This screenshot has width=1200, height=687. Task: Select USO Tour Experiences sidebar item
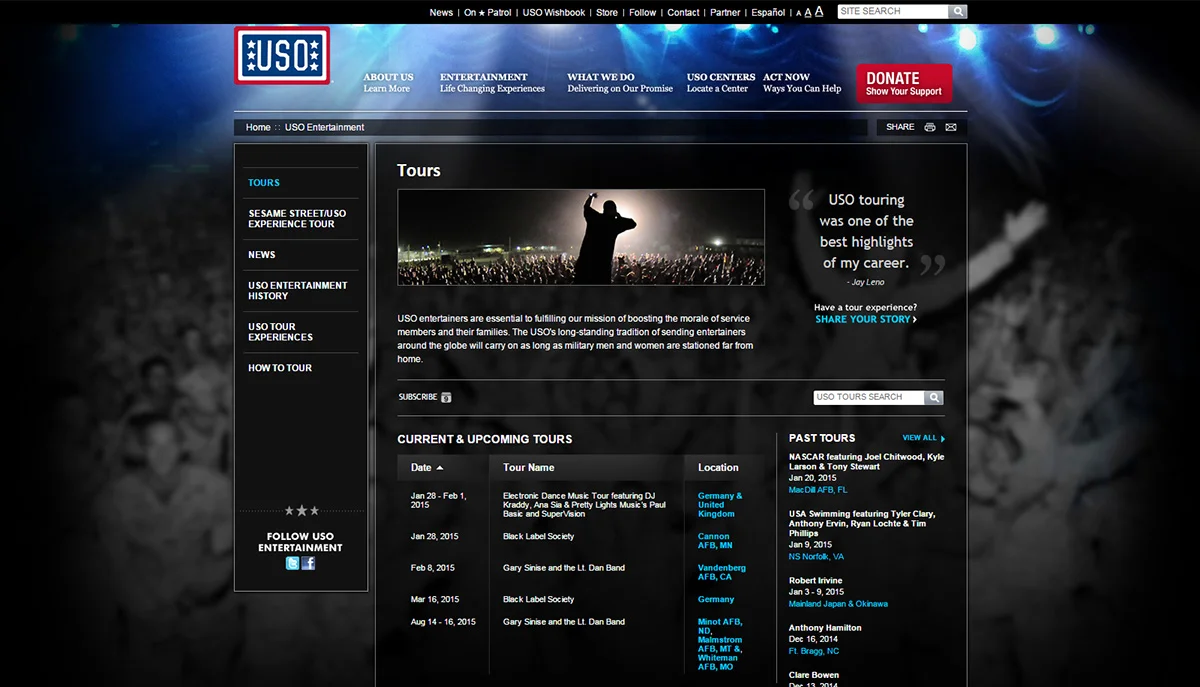[x=280, y=332]
